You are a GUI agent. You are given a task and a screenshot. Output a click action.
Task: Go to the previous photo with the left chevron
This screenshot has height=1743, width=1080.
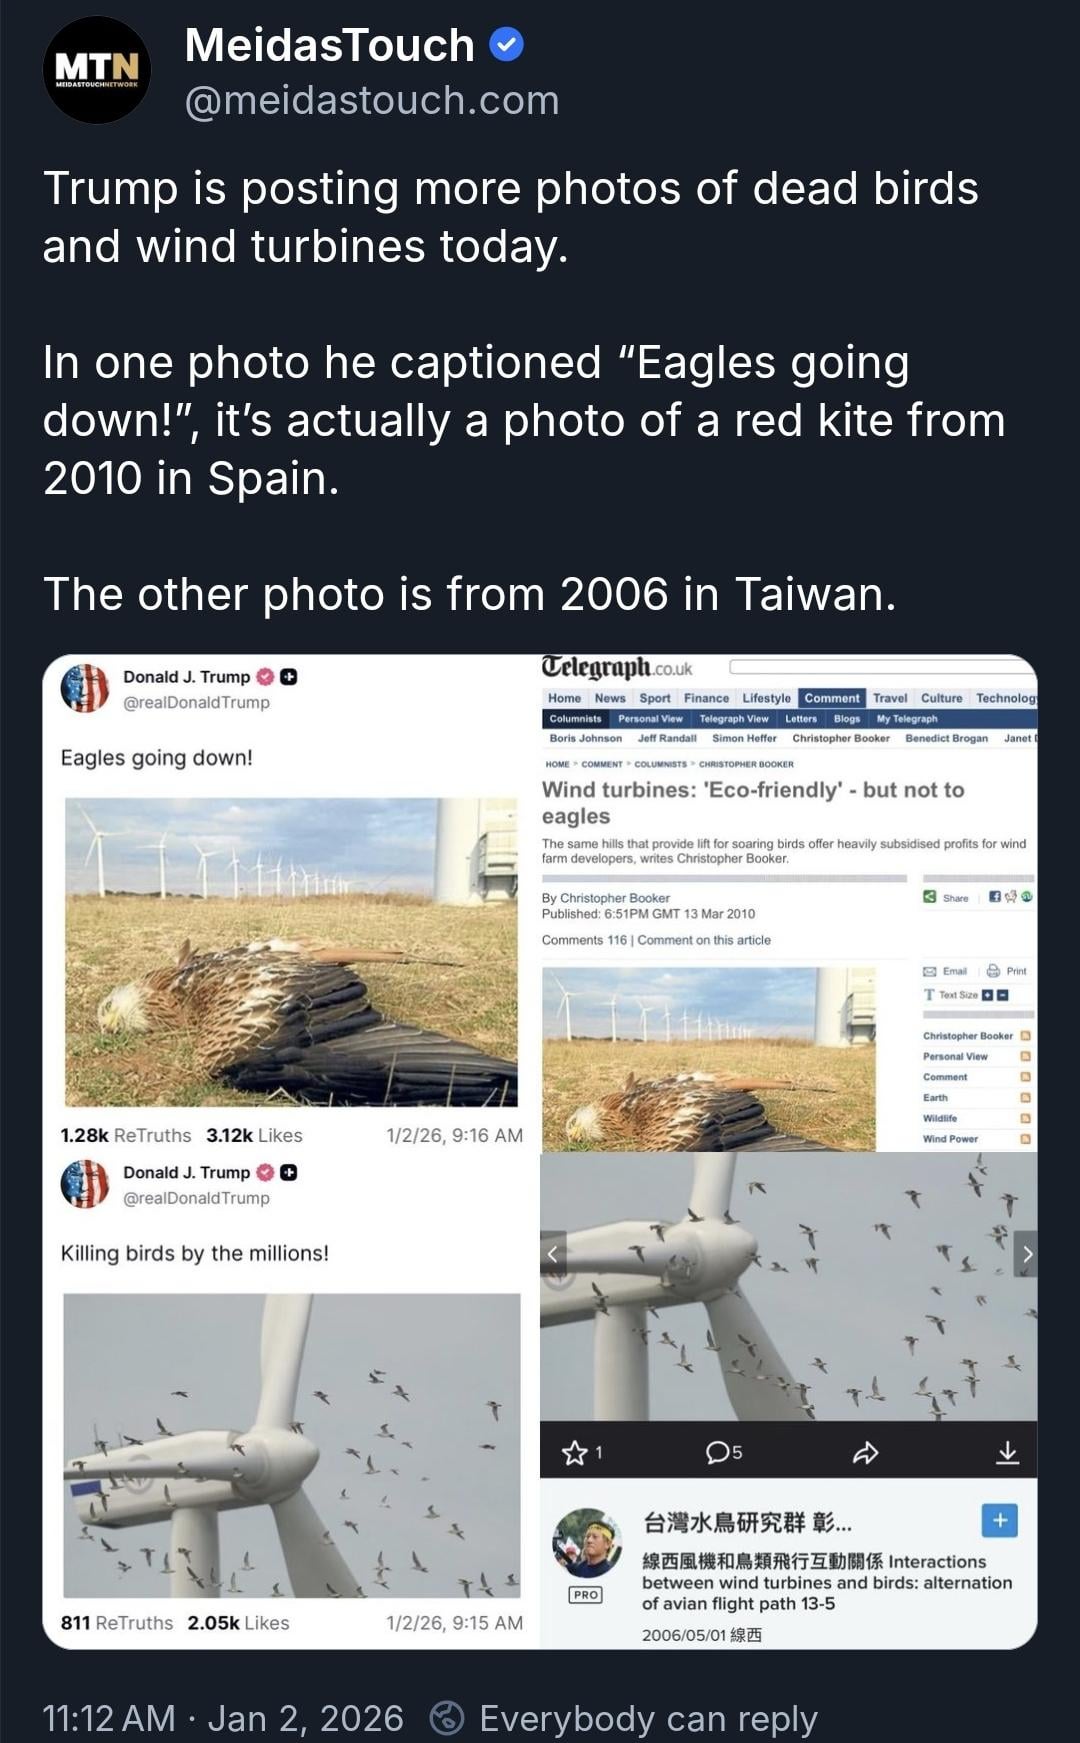(x=553, y=1254)
